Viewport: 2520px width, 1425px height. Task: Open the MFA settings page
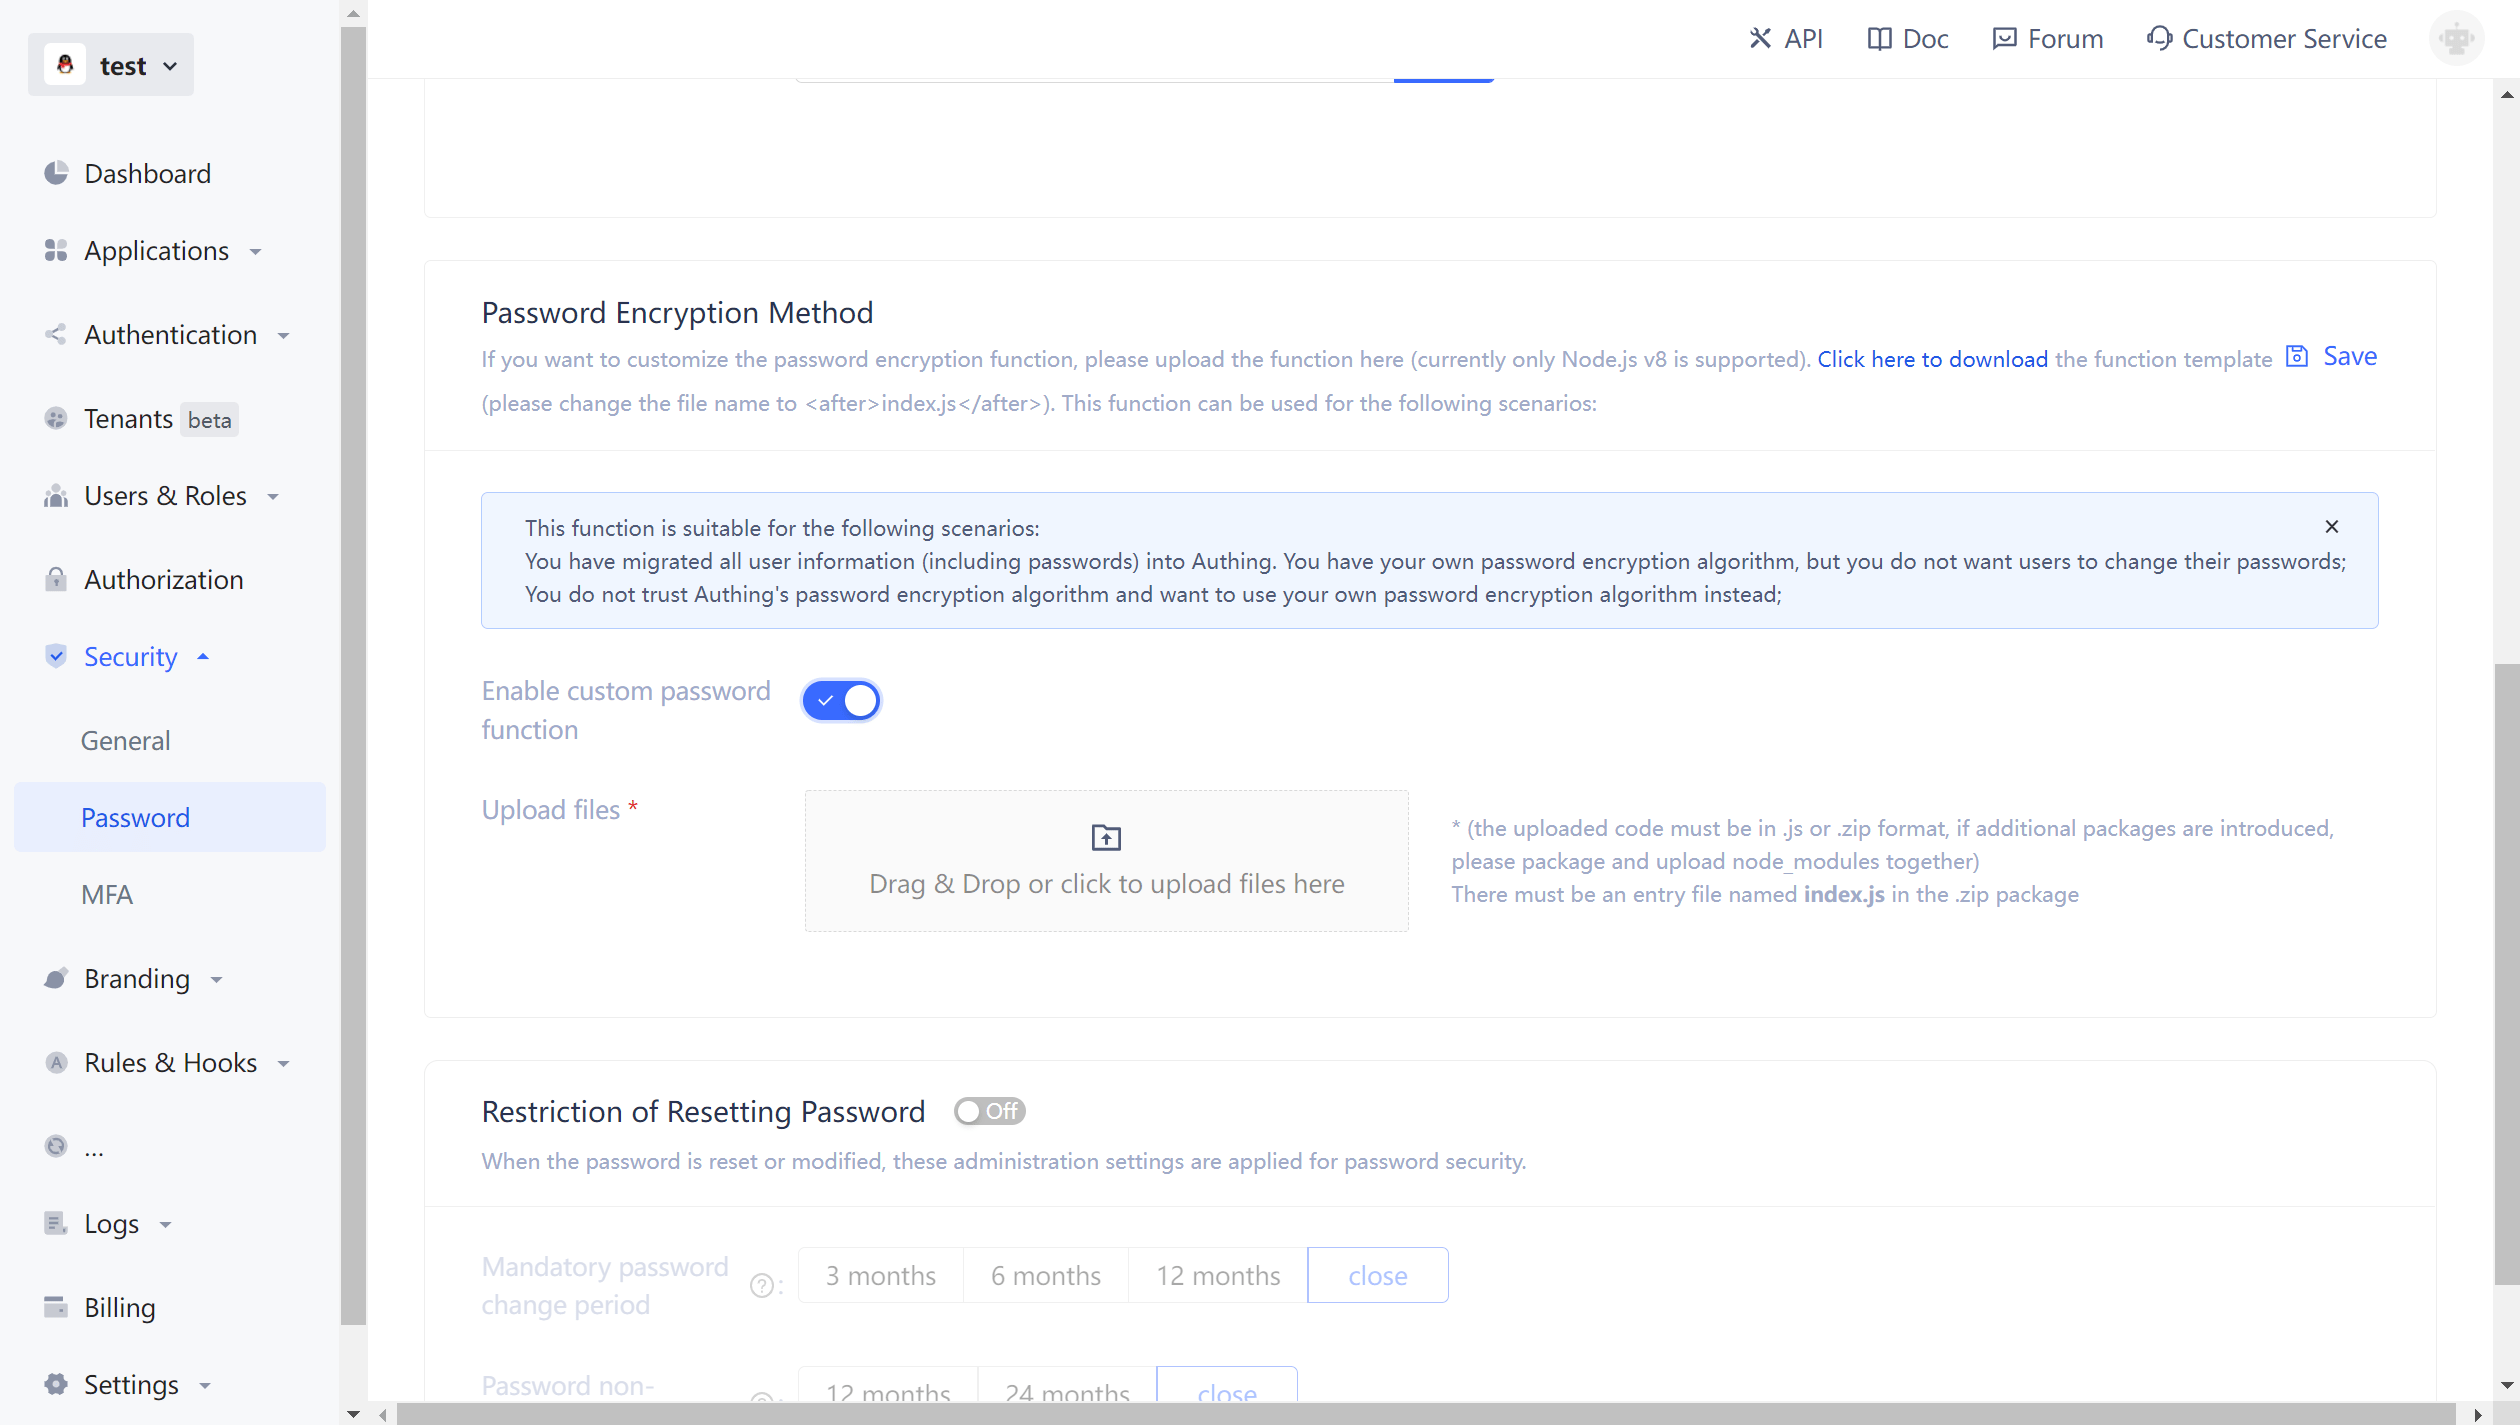107,894
